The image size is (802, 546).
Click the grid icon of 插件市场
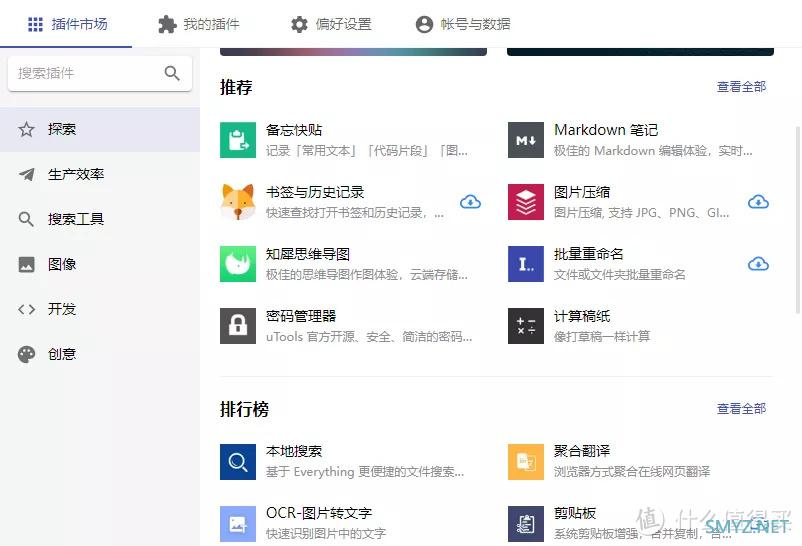click(x=35, y=24)
